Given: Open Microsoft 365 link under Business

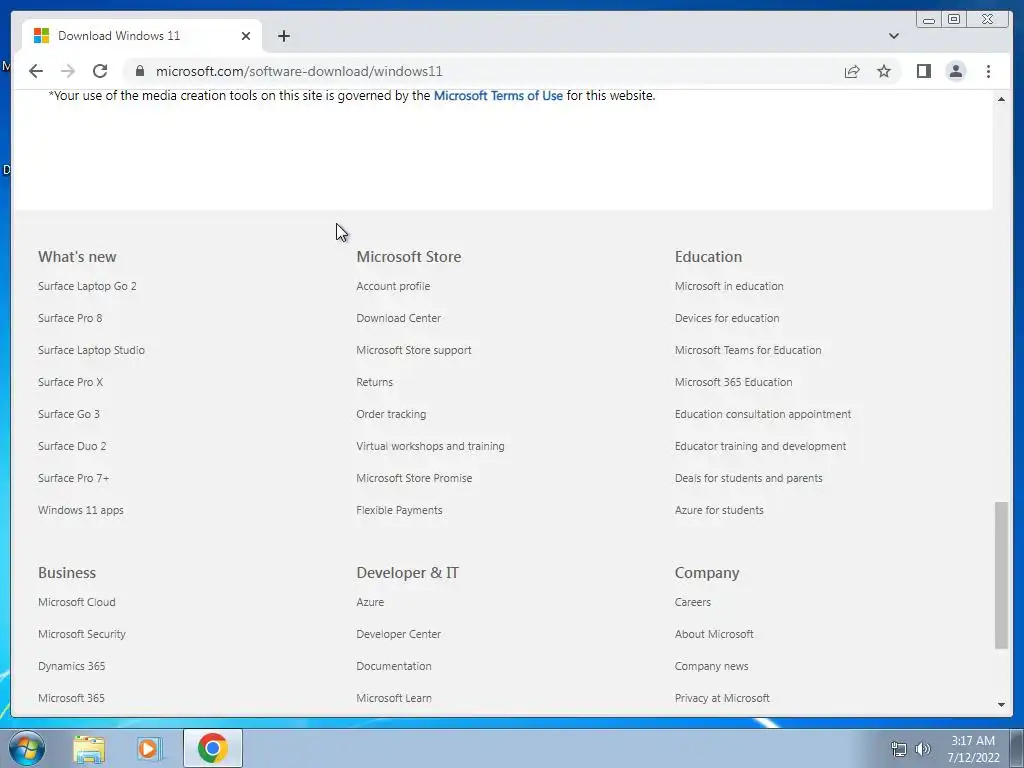Looking at the screenshot, I should [71, 698].
